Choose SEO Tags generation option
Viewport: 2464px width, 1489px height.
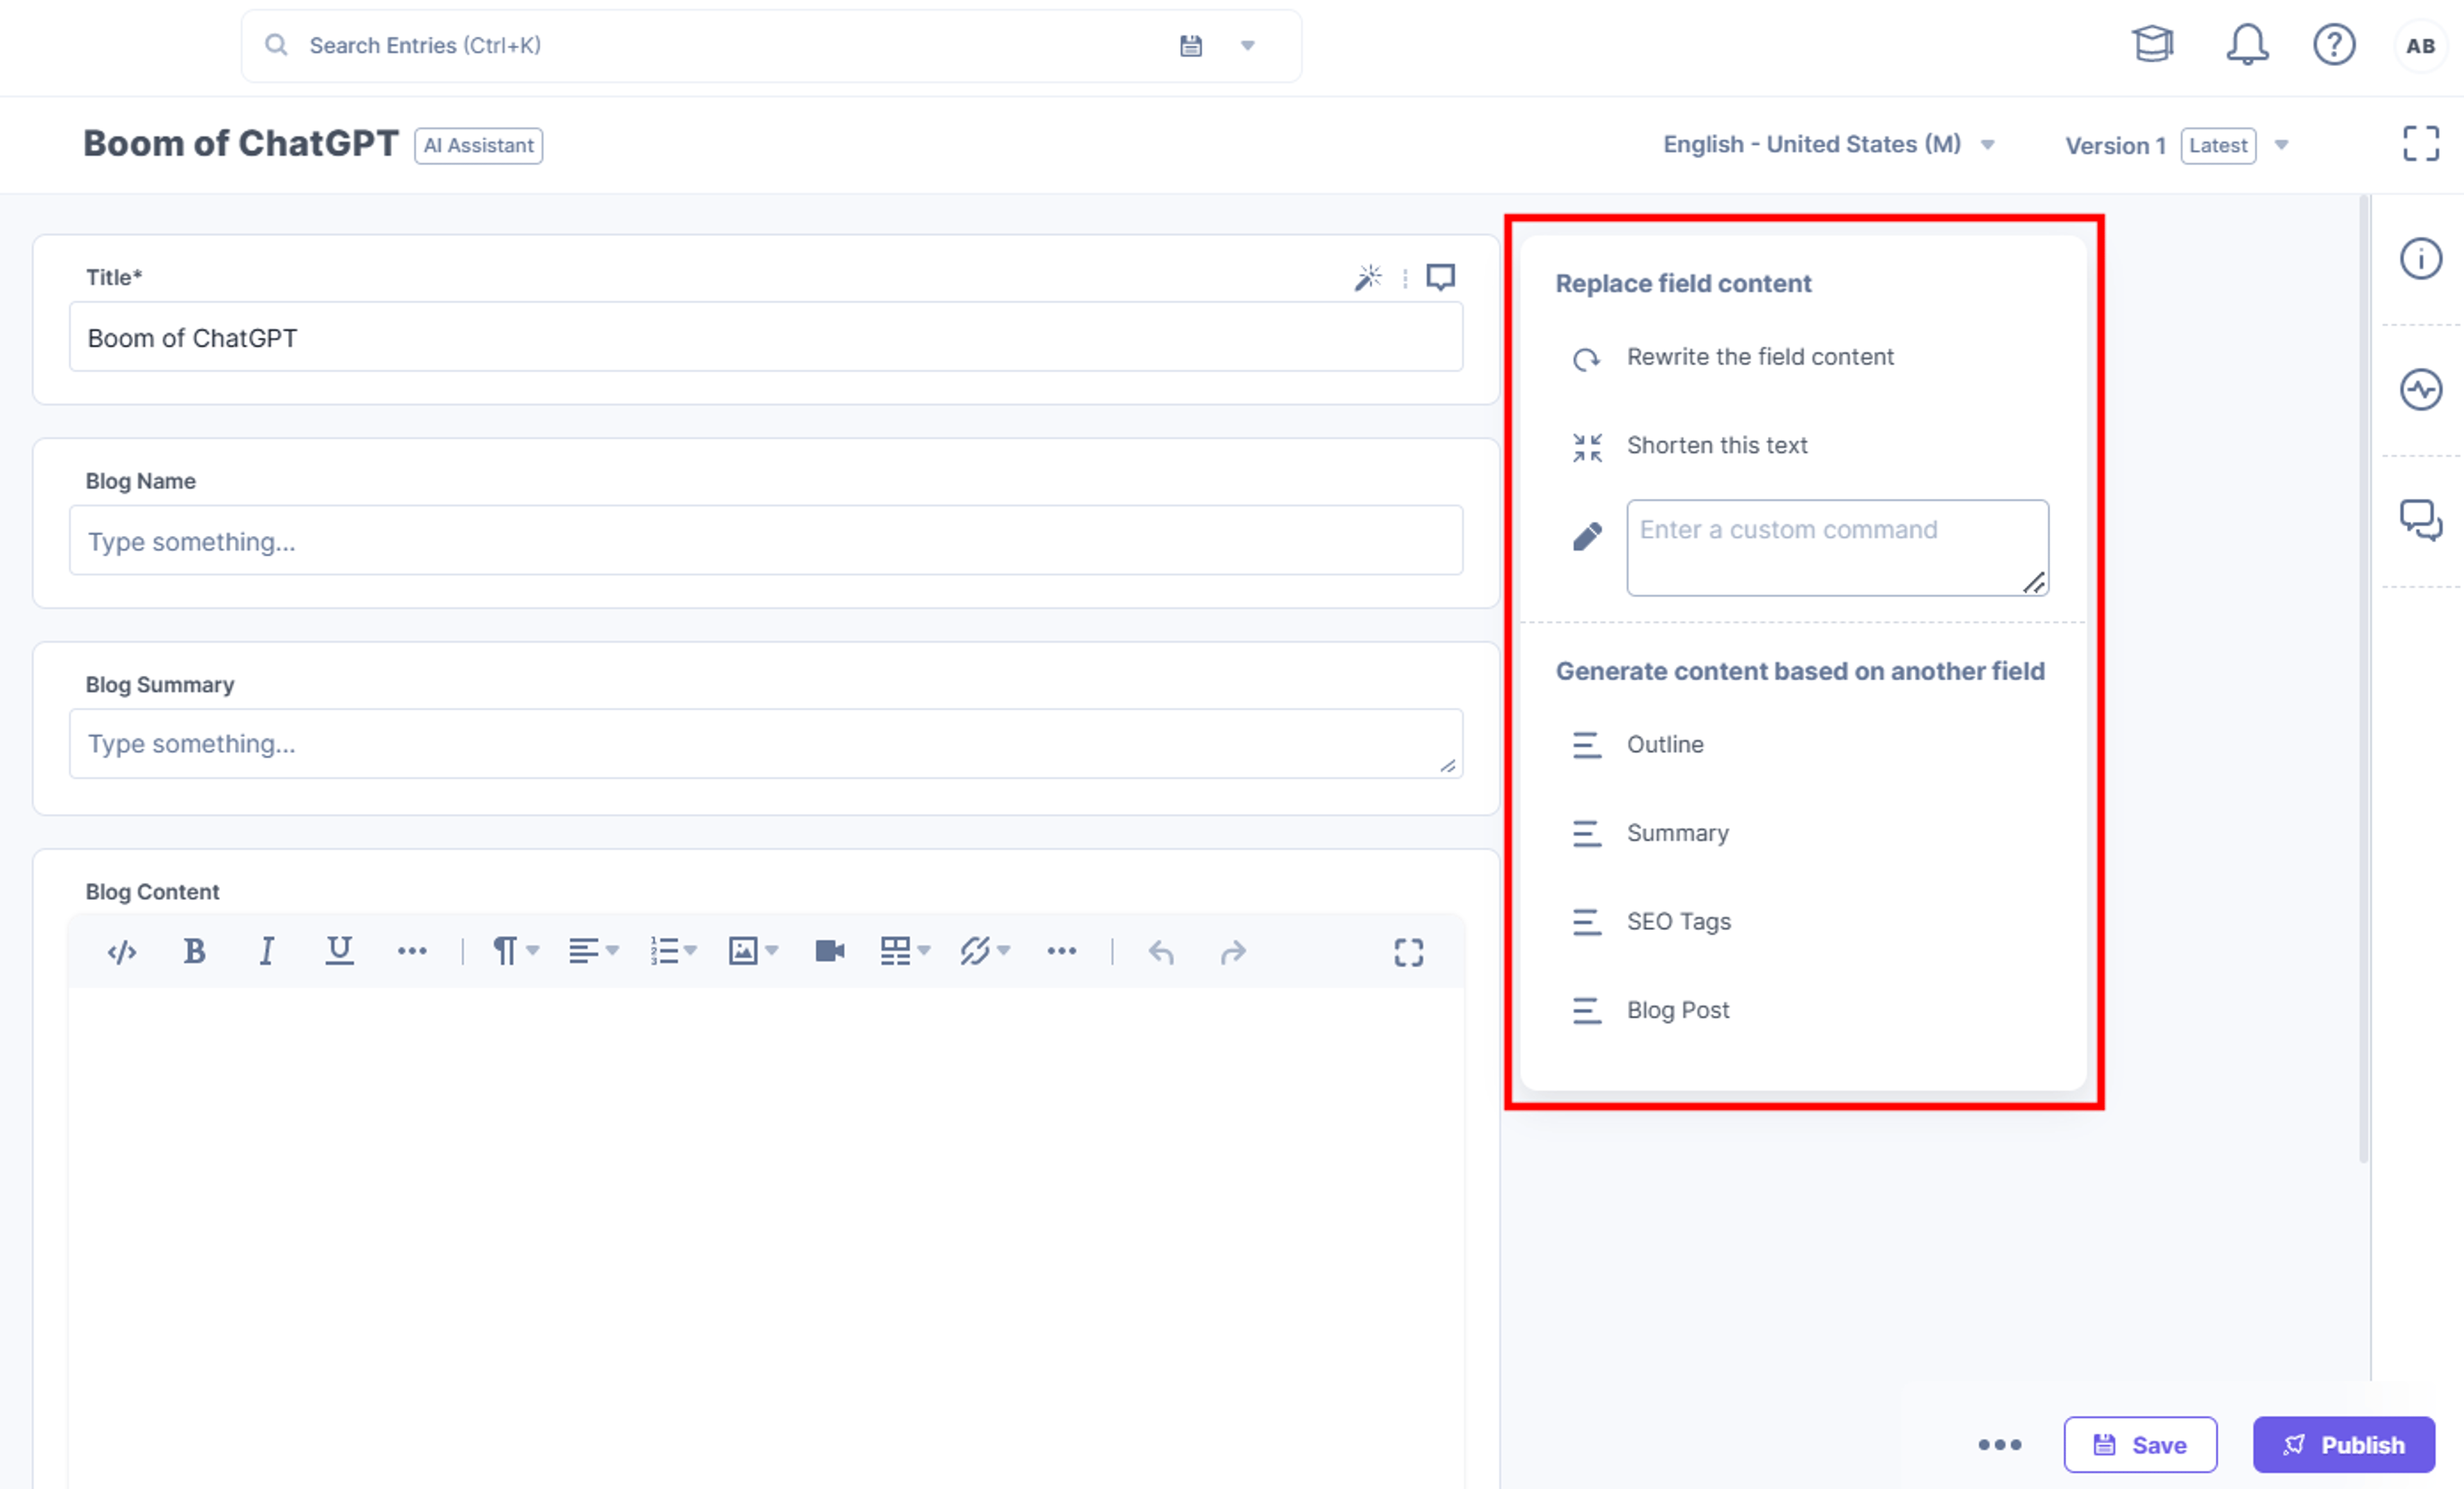(1651, 922)
